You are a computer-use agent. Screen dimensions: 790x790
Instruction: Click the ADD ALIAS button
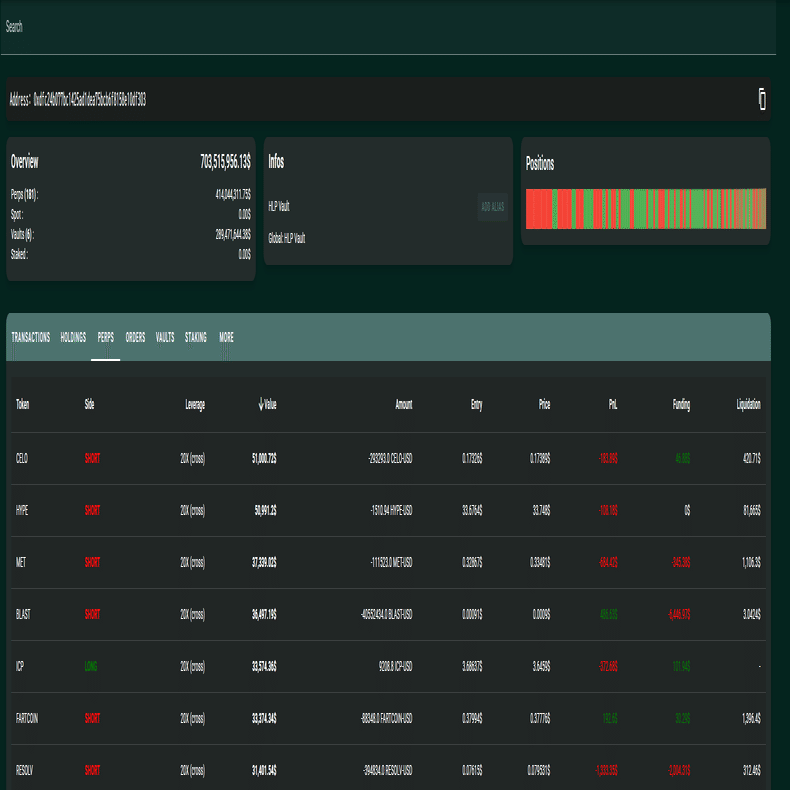click(492, 207)
